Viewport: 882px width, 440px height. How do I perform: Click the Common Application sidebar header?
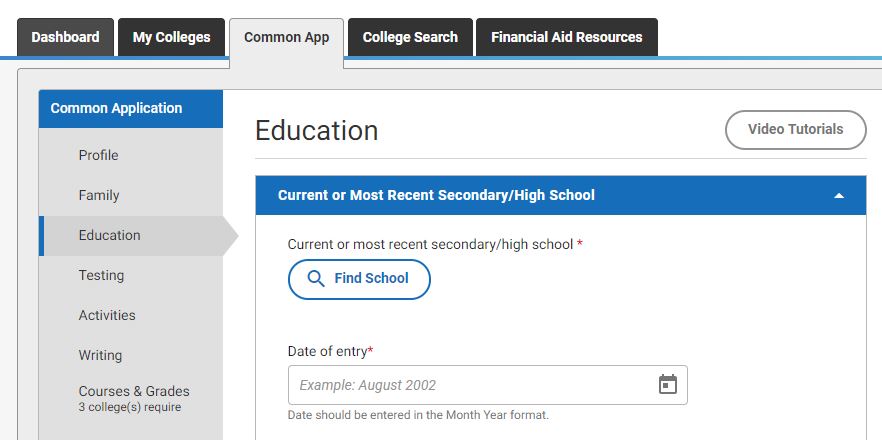pyautogui.click(x=131, y=109)
